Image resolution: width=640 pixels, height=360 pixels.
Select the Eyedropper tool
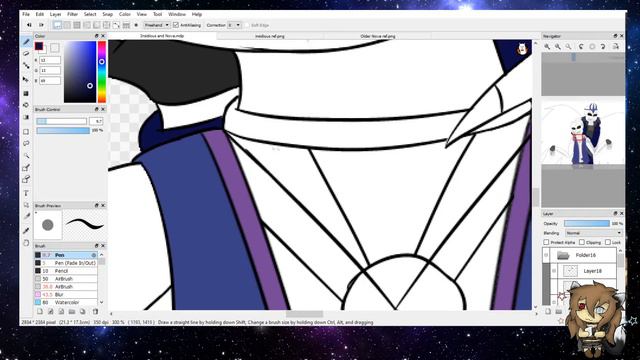[x=26, y=231]
